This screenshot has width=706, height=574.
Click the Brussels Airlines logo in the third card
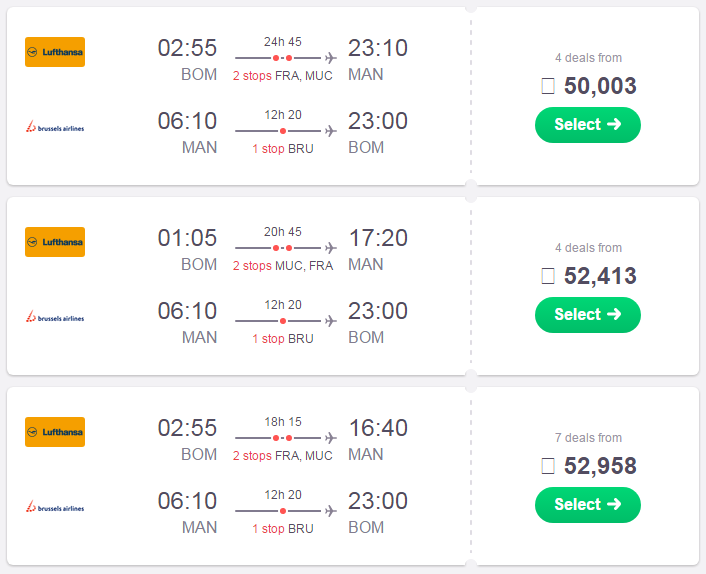[x=55, y=506]
